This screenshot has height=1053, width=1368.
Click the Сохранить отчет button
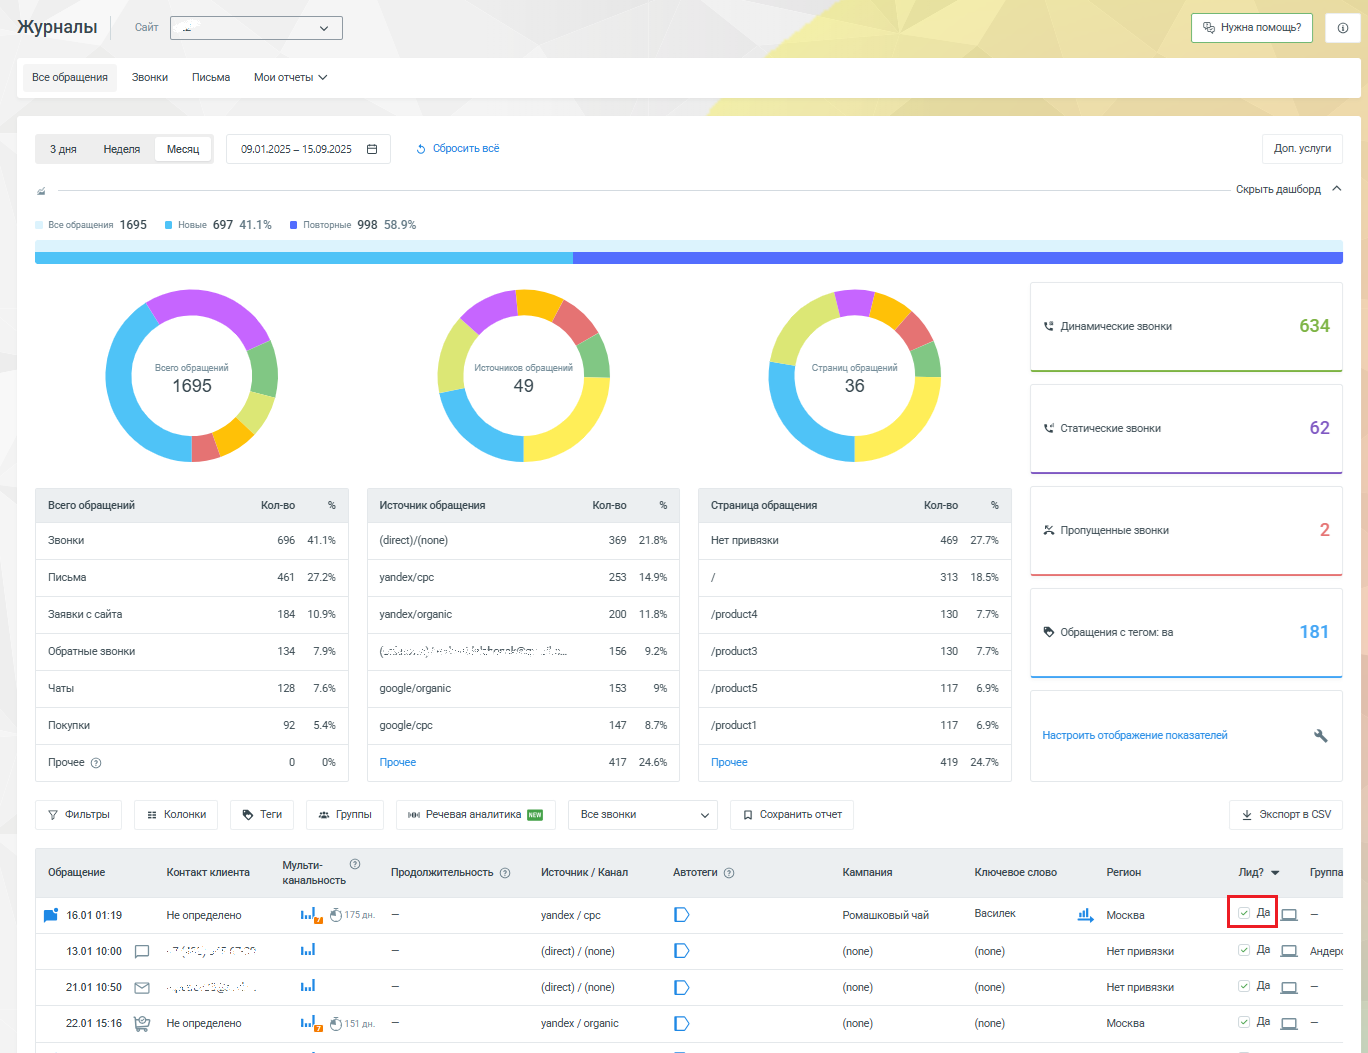tap(792, 815)
